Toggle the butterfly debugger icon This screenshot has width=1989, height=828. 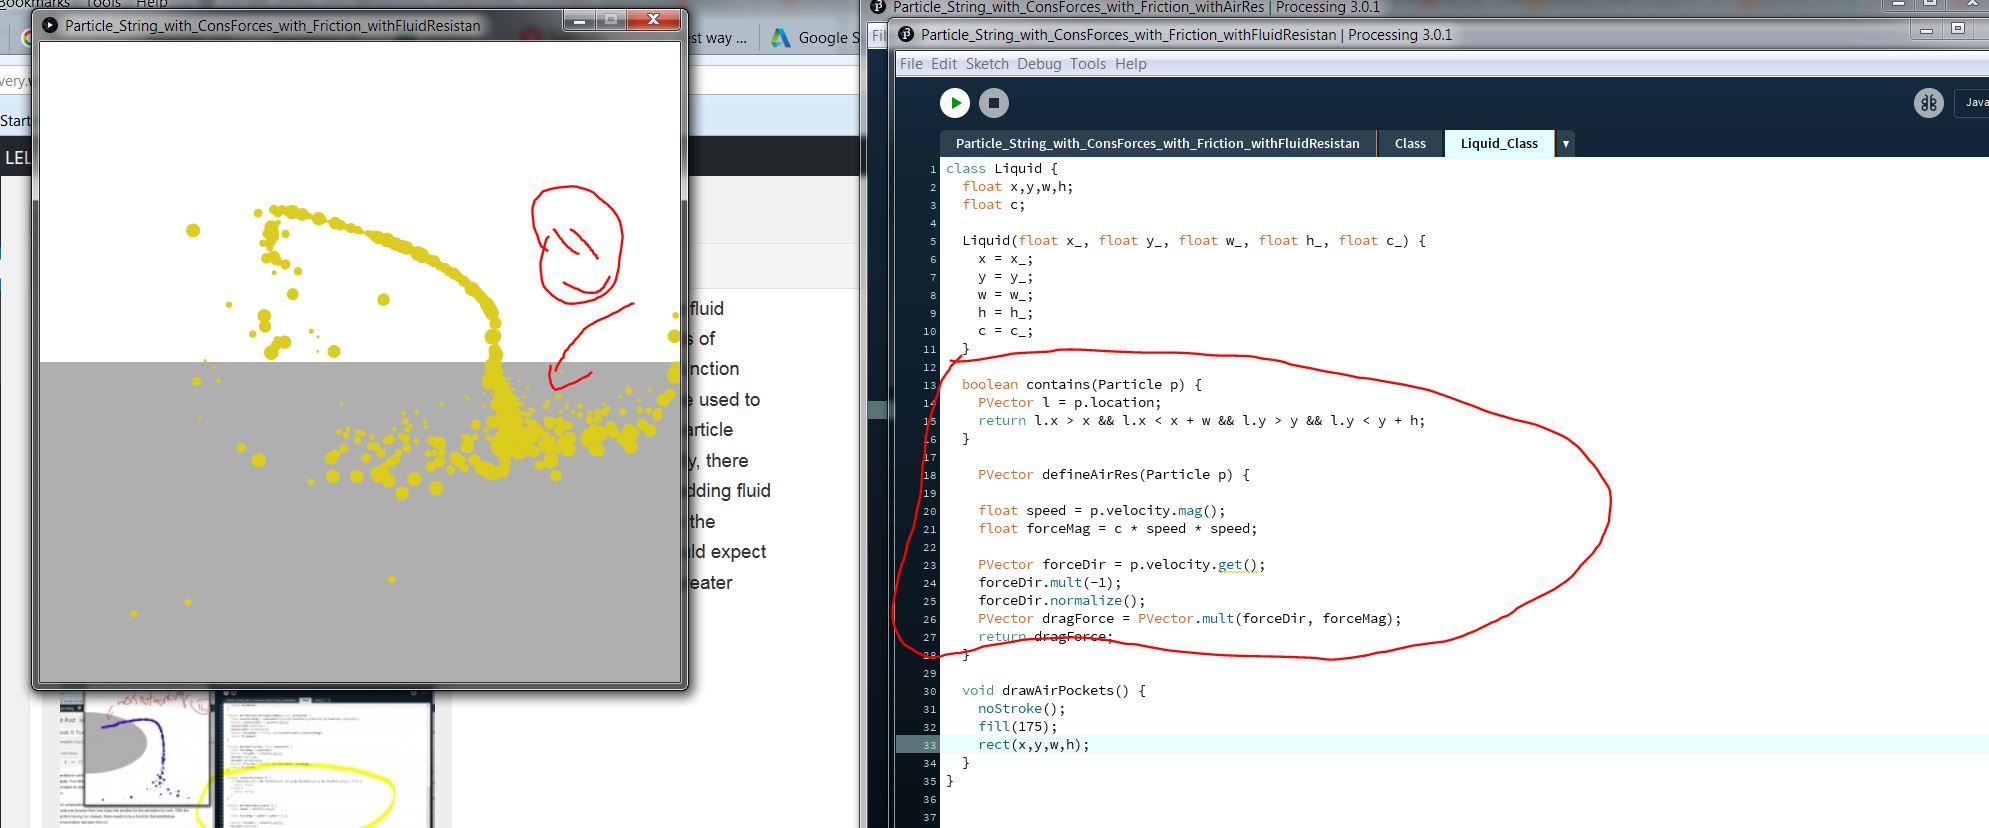click(x=1928, y=103)
